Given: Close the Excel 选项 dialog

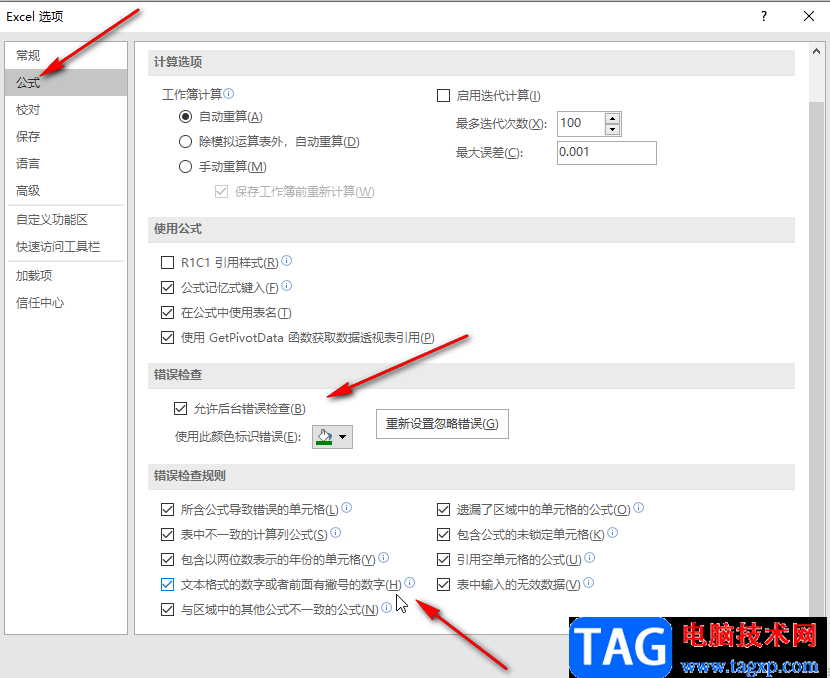Looking at the screenshot, I should click(x=809, y=16).
